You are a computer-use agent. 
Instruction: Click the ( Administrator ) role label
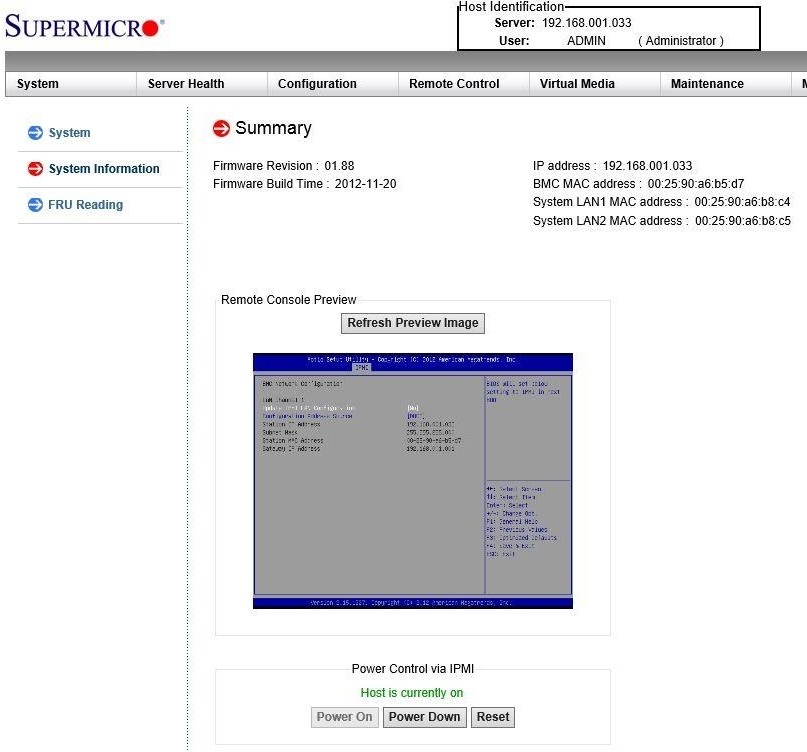click(681, 41)
